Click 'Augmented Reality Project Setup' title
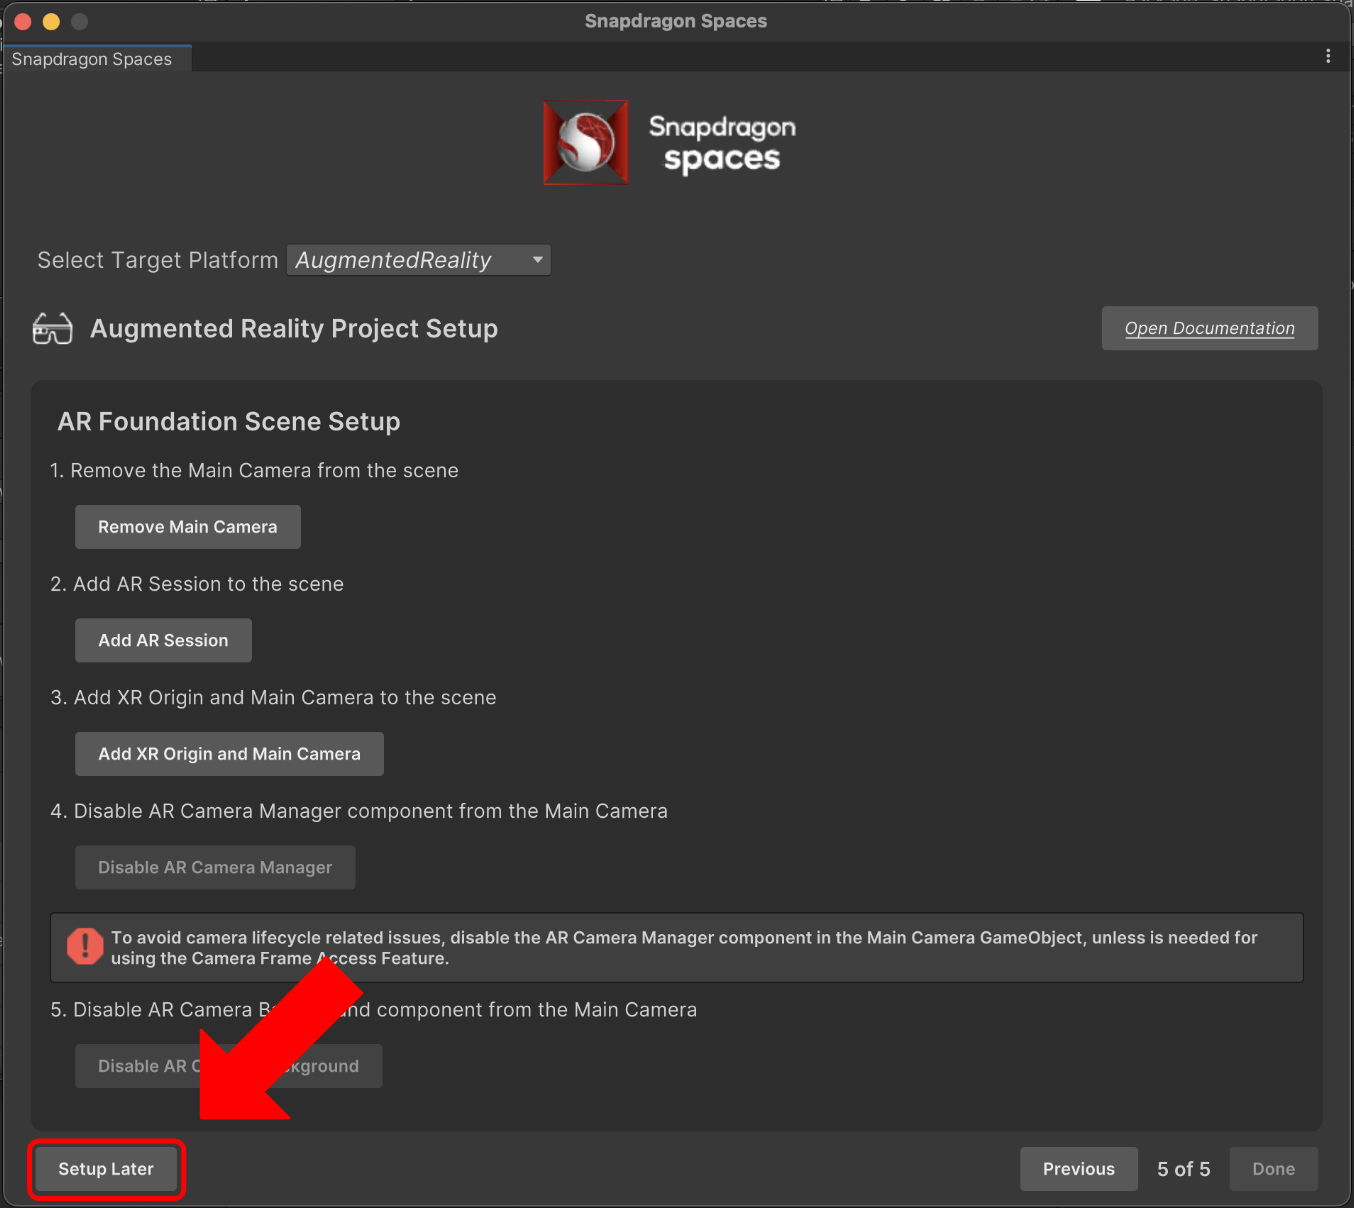Screen dimensions: 1354x1208 click(294, 329)
